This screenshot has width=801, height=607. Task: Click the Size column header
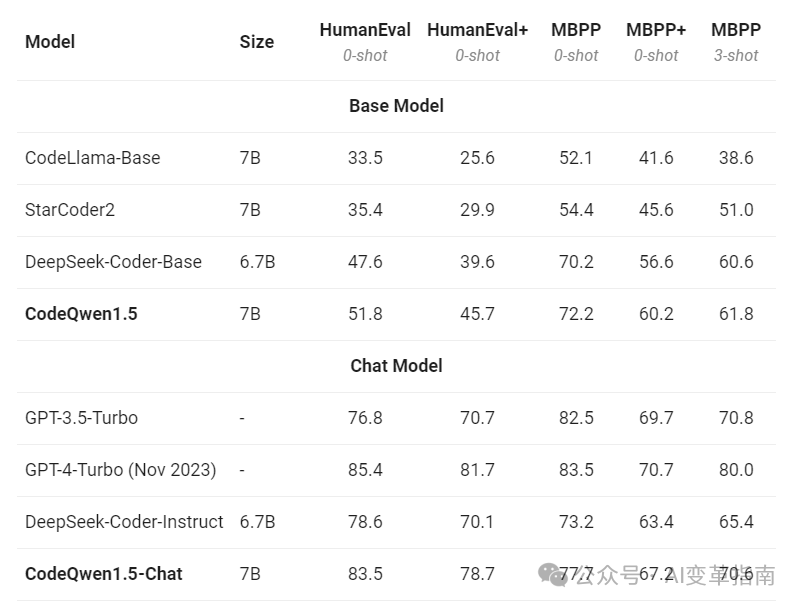tap(257, 41)
